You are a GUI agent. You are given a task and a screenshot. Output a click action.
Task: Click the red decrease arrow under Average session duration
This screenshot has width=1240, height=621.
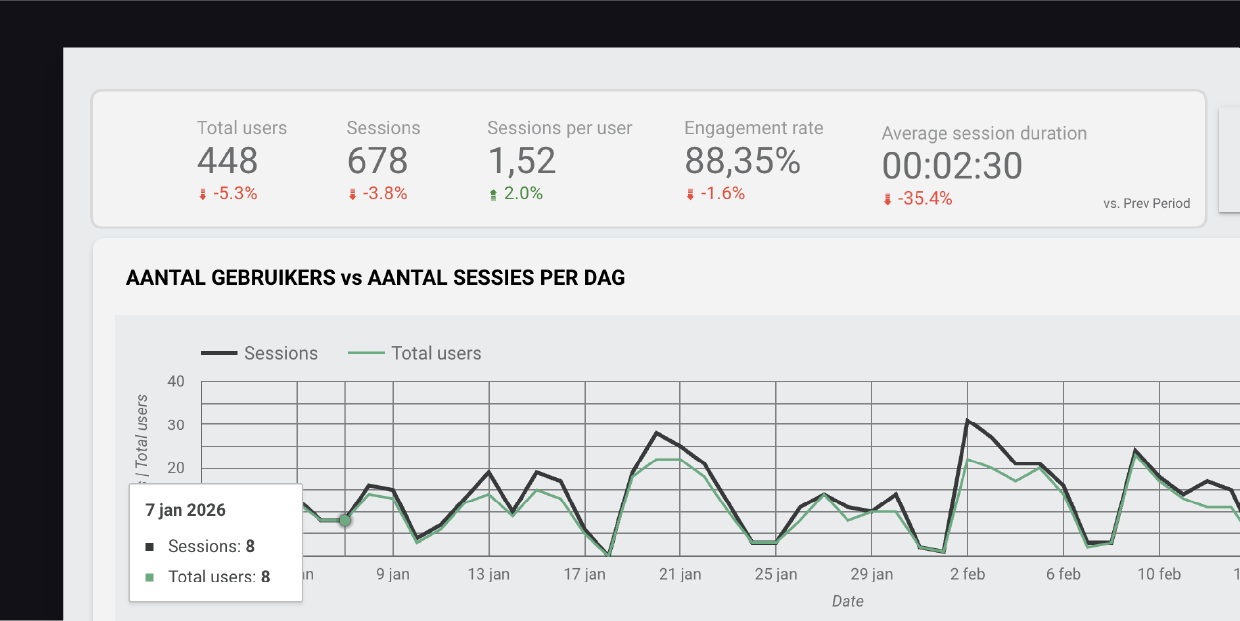(x=888, y=199)
